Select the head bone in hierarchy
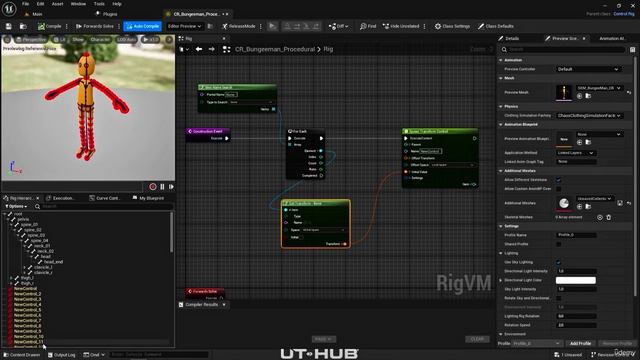The image size is (640, 360). 46,257
